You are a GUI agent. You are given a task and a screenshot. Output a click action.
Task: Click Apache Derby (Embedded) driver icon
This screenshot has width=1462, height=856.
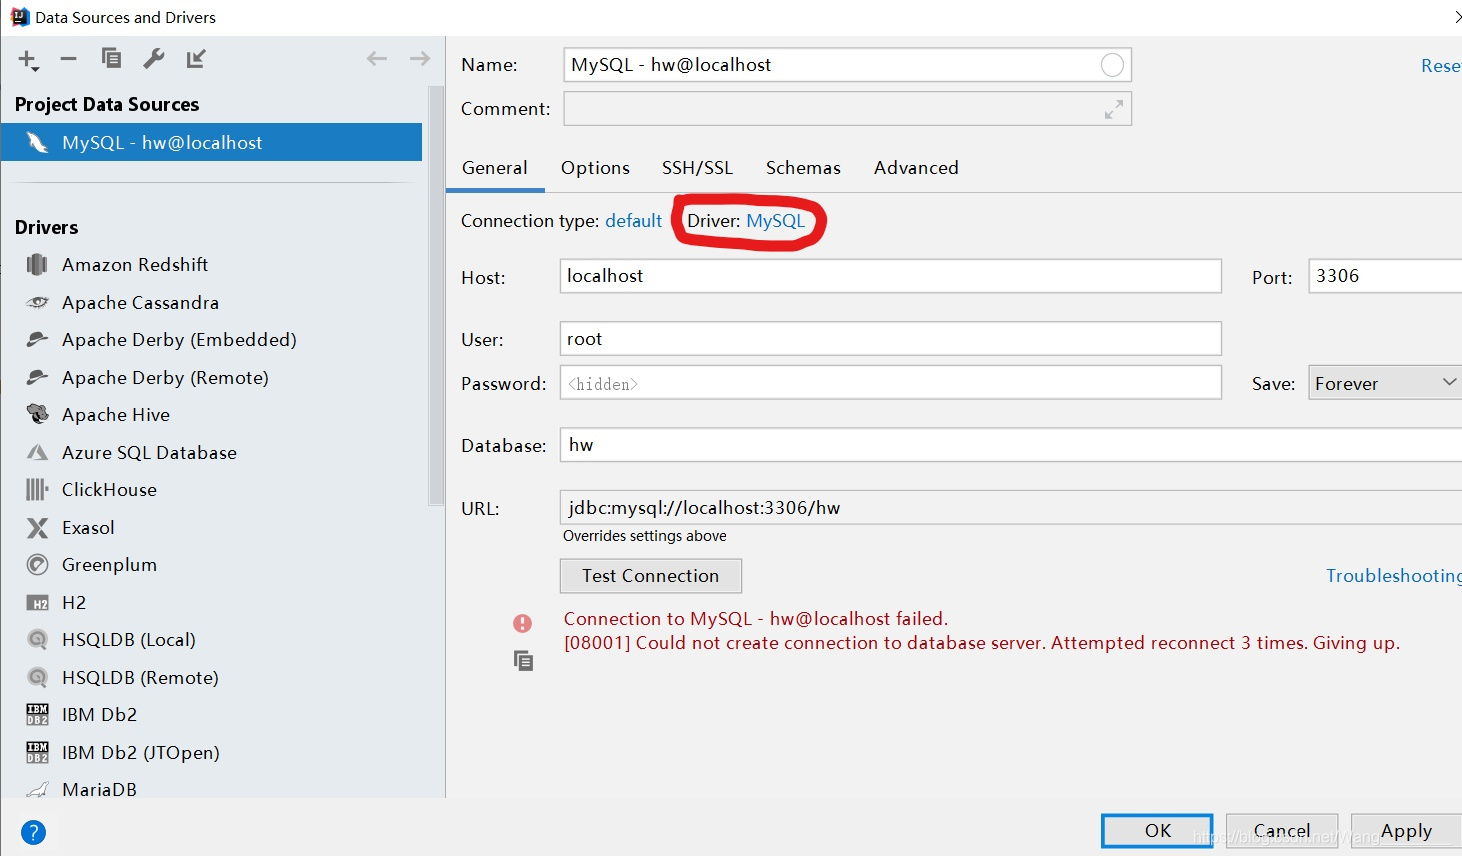pos(37,339)
